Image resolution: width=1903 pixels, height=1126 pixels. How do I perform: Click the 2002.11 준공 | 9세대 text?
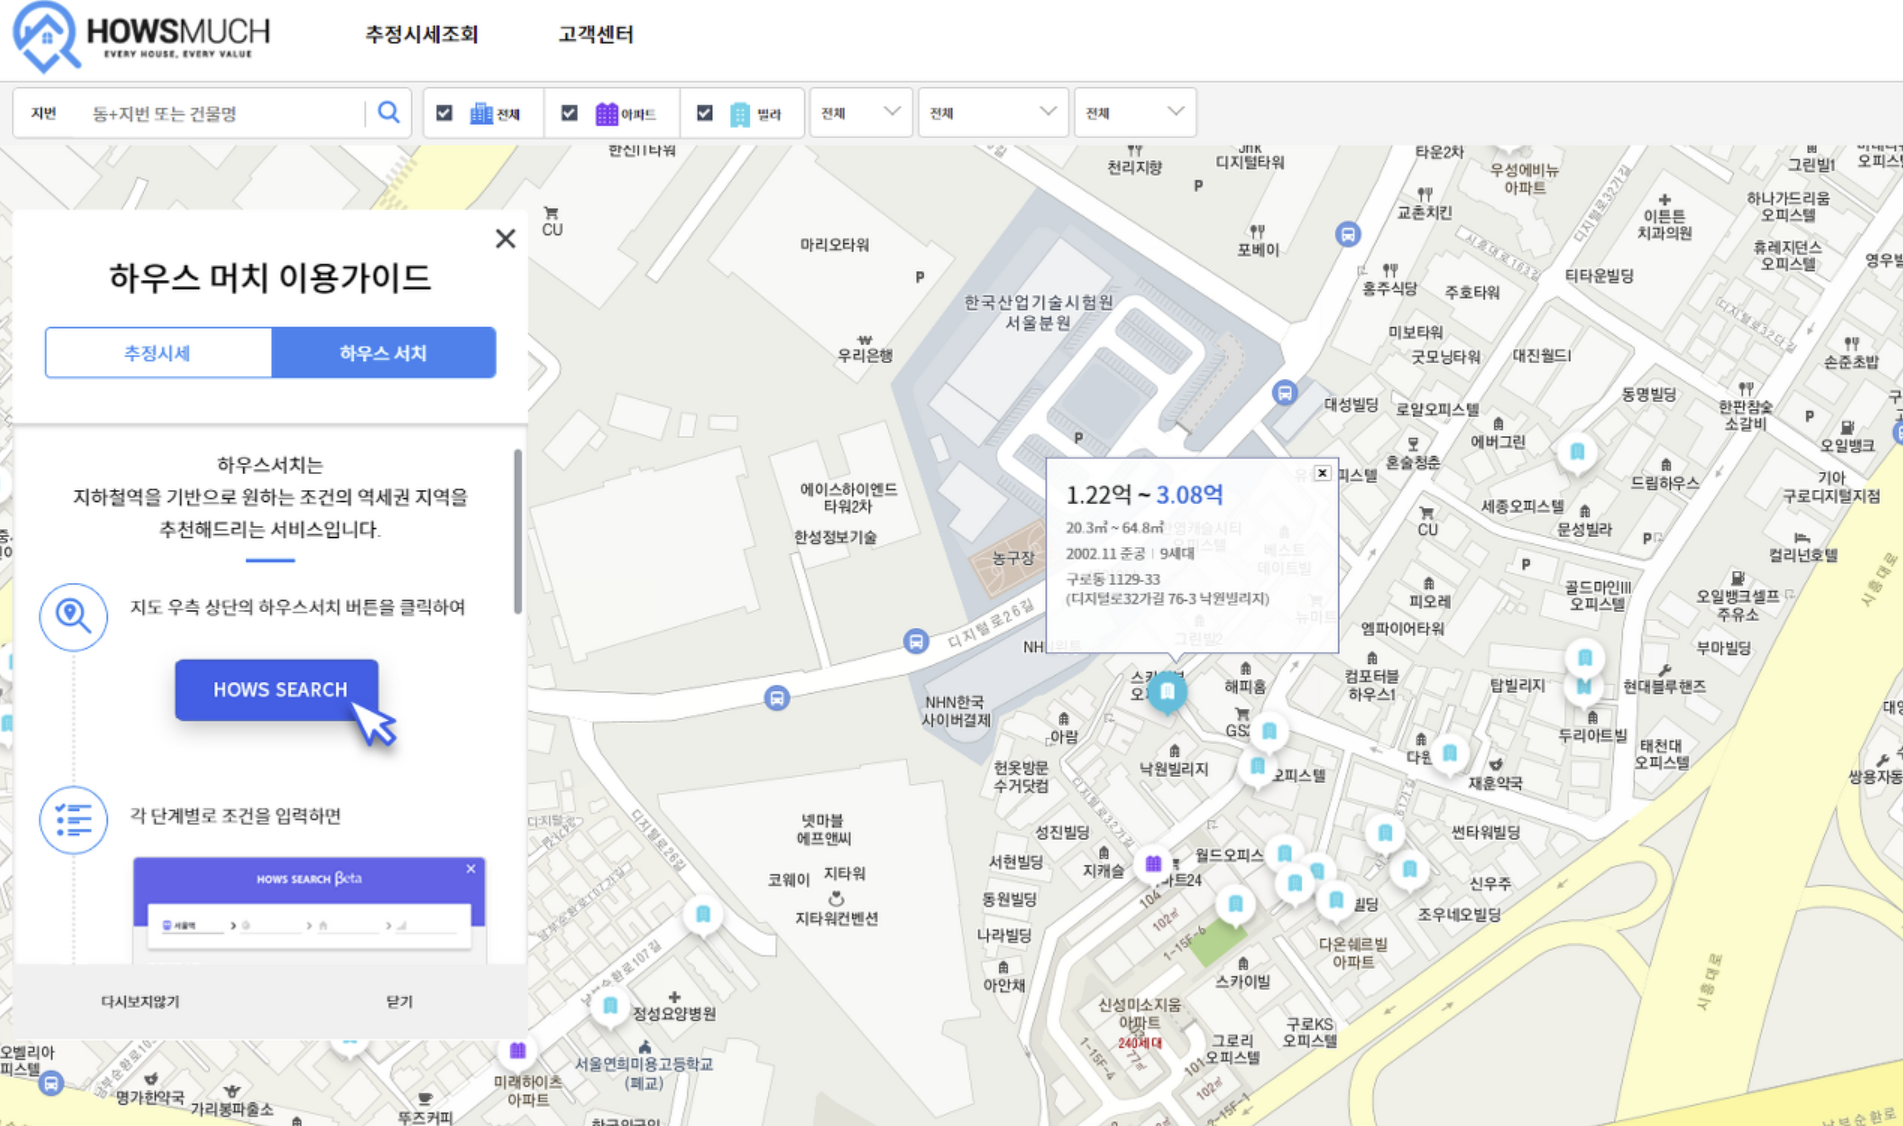[x=1130, y=553]
